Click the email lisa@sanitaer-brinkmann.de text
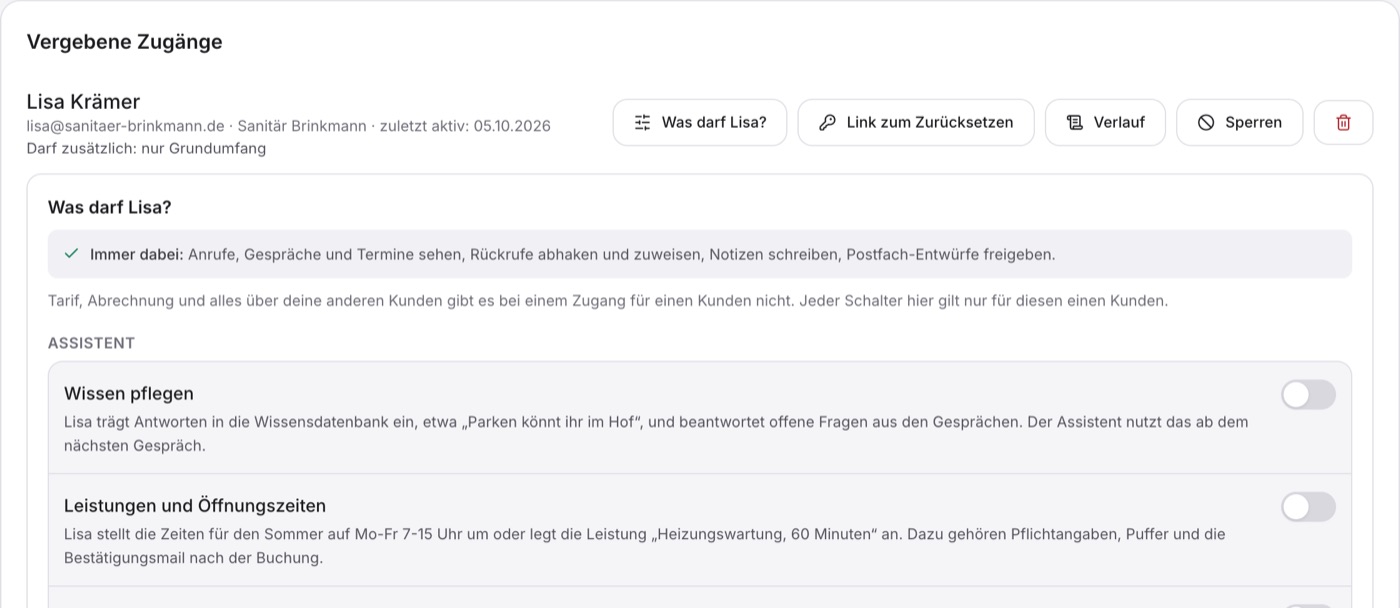Image resolution: width=1400 pixels, height=608 pixels. [125, 126]
